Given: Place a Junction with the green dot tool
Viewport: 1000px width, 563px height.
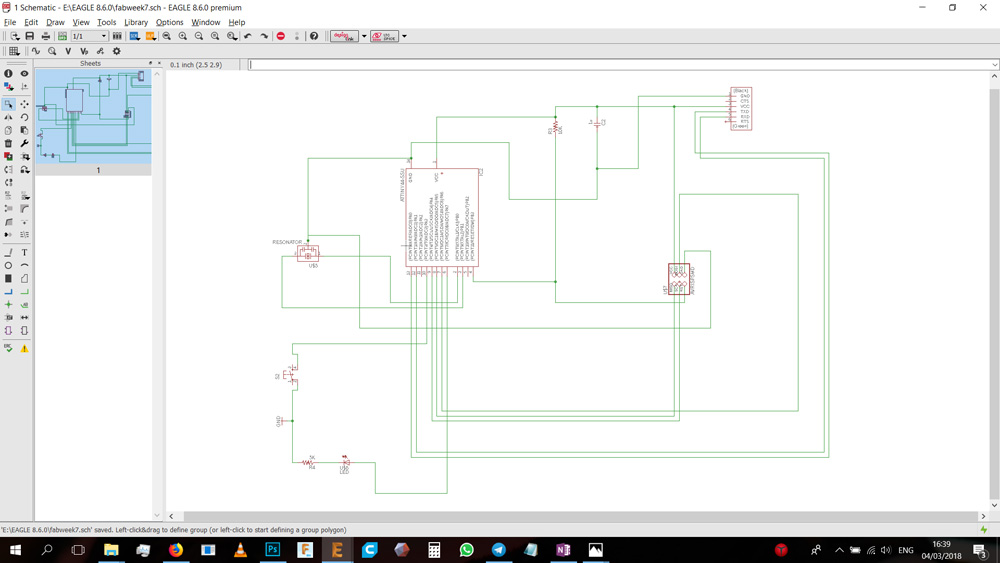Looking at the screenshot, I should coord(8,305).
